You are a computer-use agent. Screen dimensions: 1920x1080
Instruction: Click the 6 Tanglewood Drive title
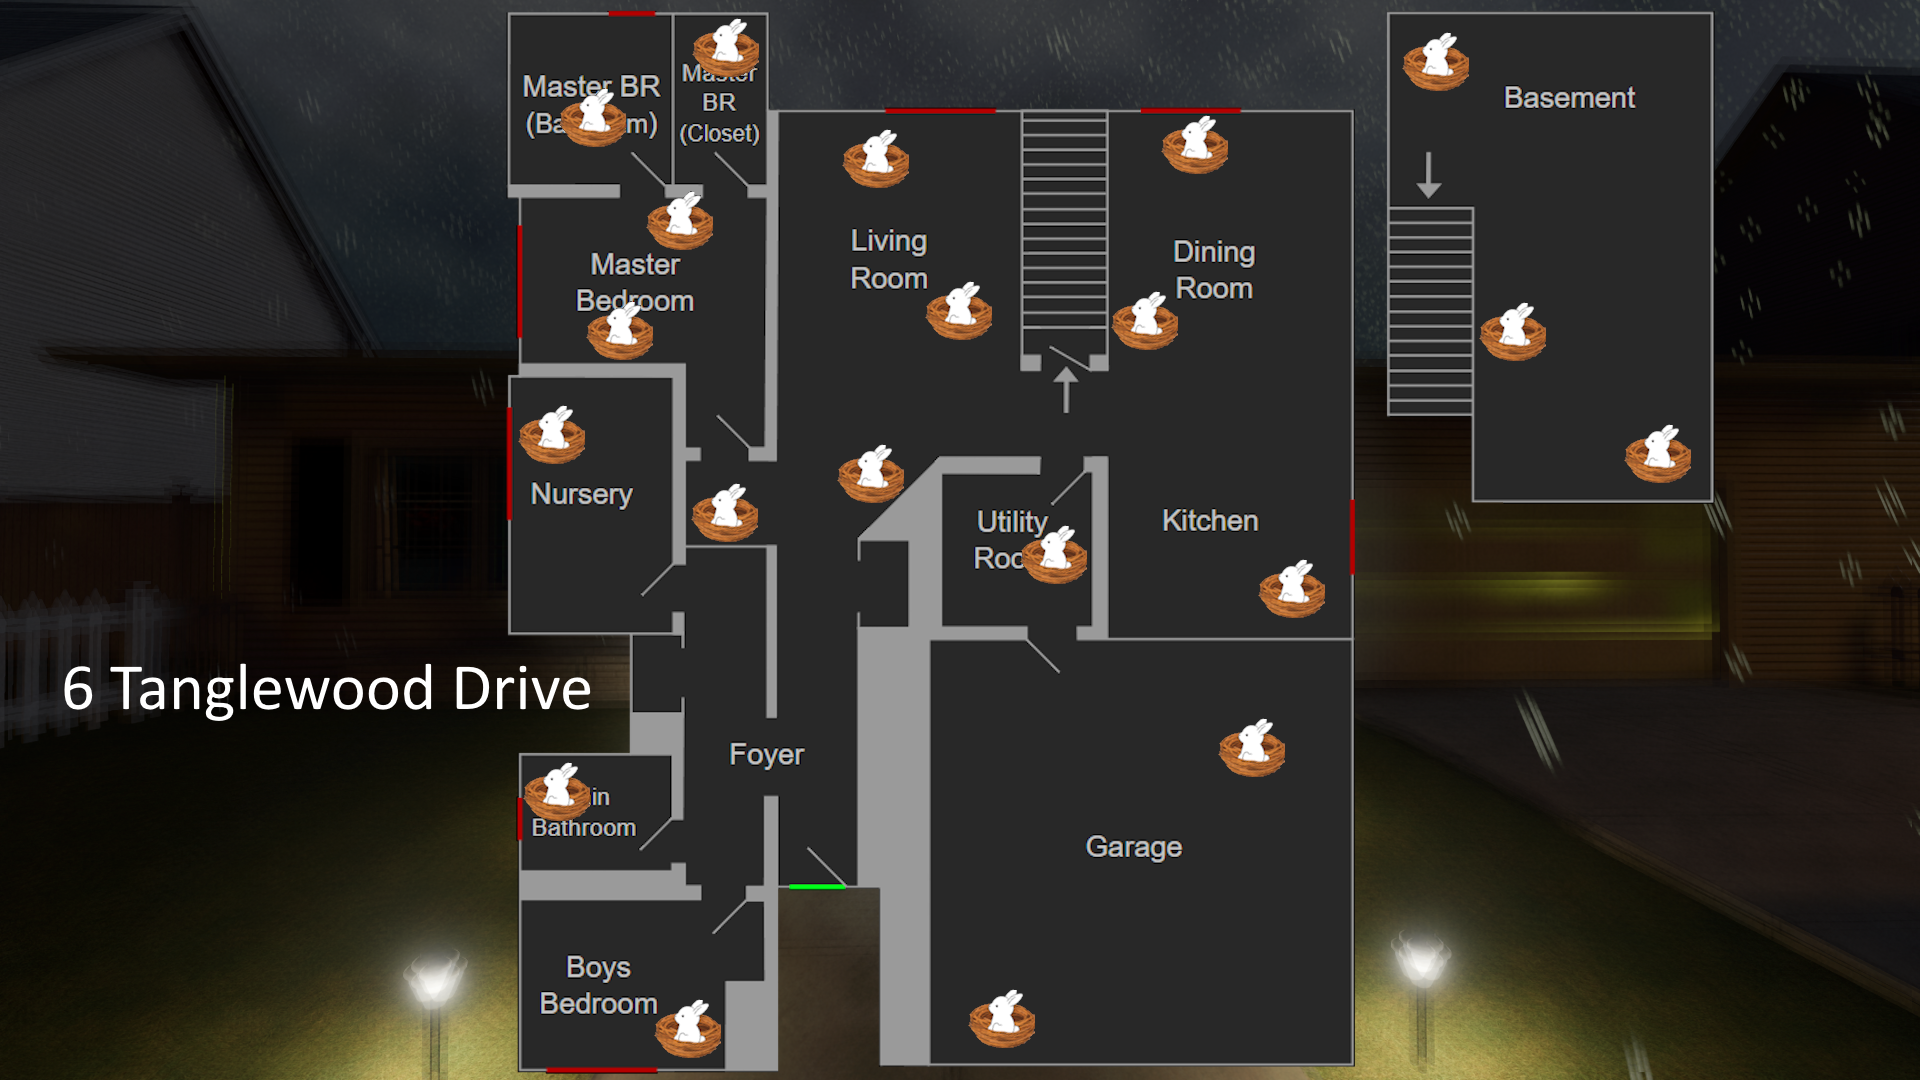click(327, 689)
